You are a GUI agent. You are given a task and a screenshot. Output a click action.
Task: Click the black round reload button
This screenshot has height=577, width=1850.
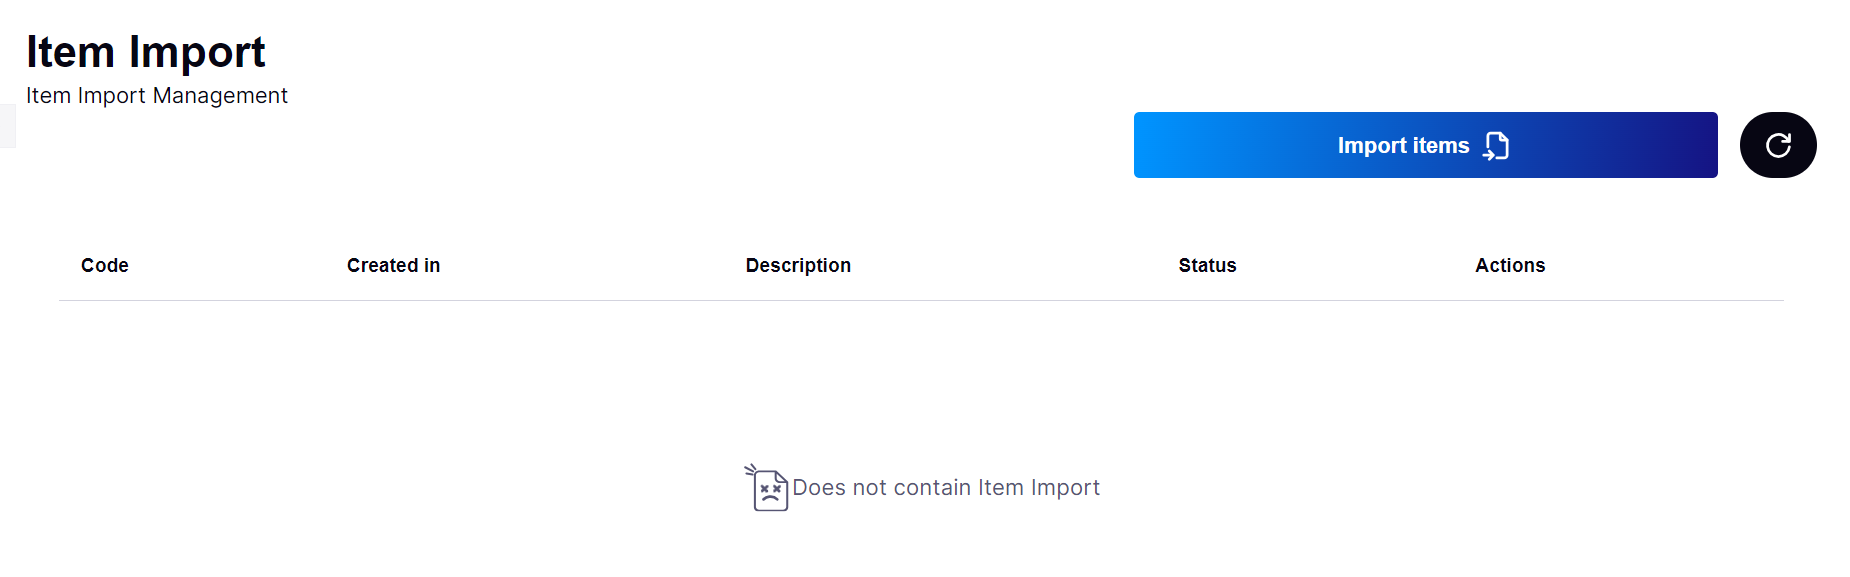pyautogui.click(x=1778, y=145)
